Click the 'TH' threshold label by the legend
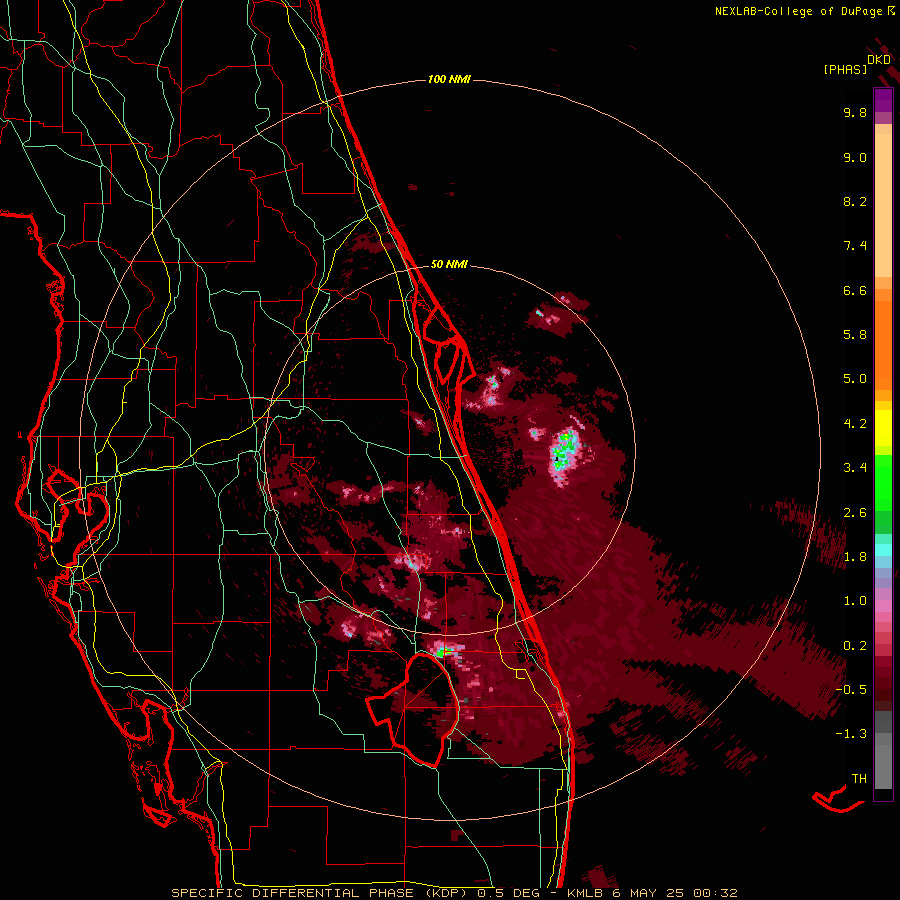 pos(859,779)
